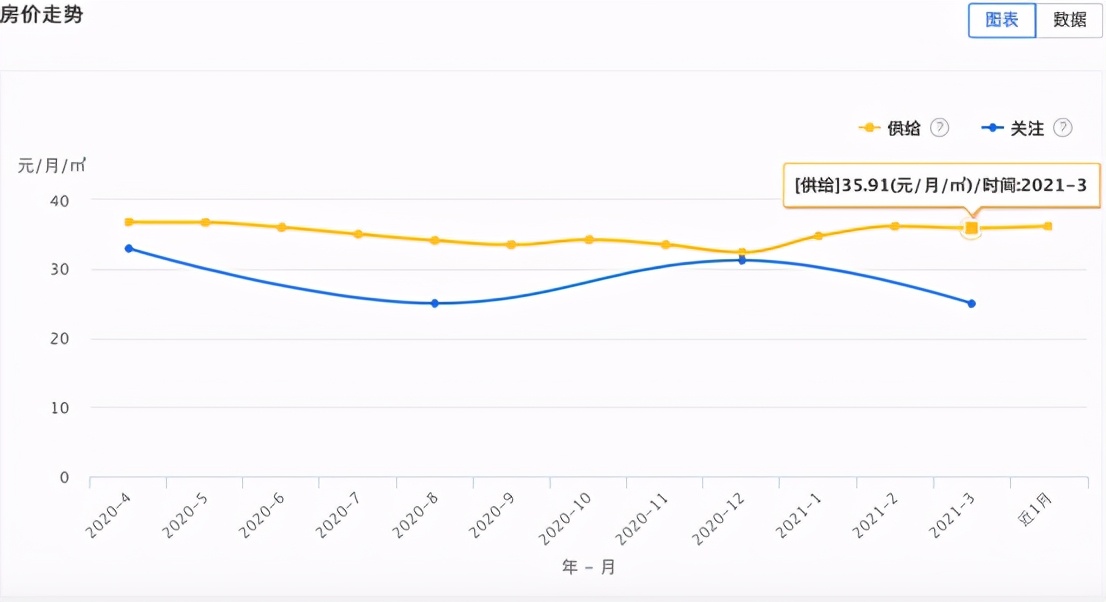Click help icon next to 关注 legend

click(1063, 128)
